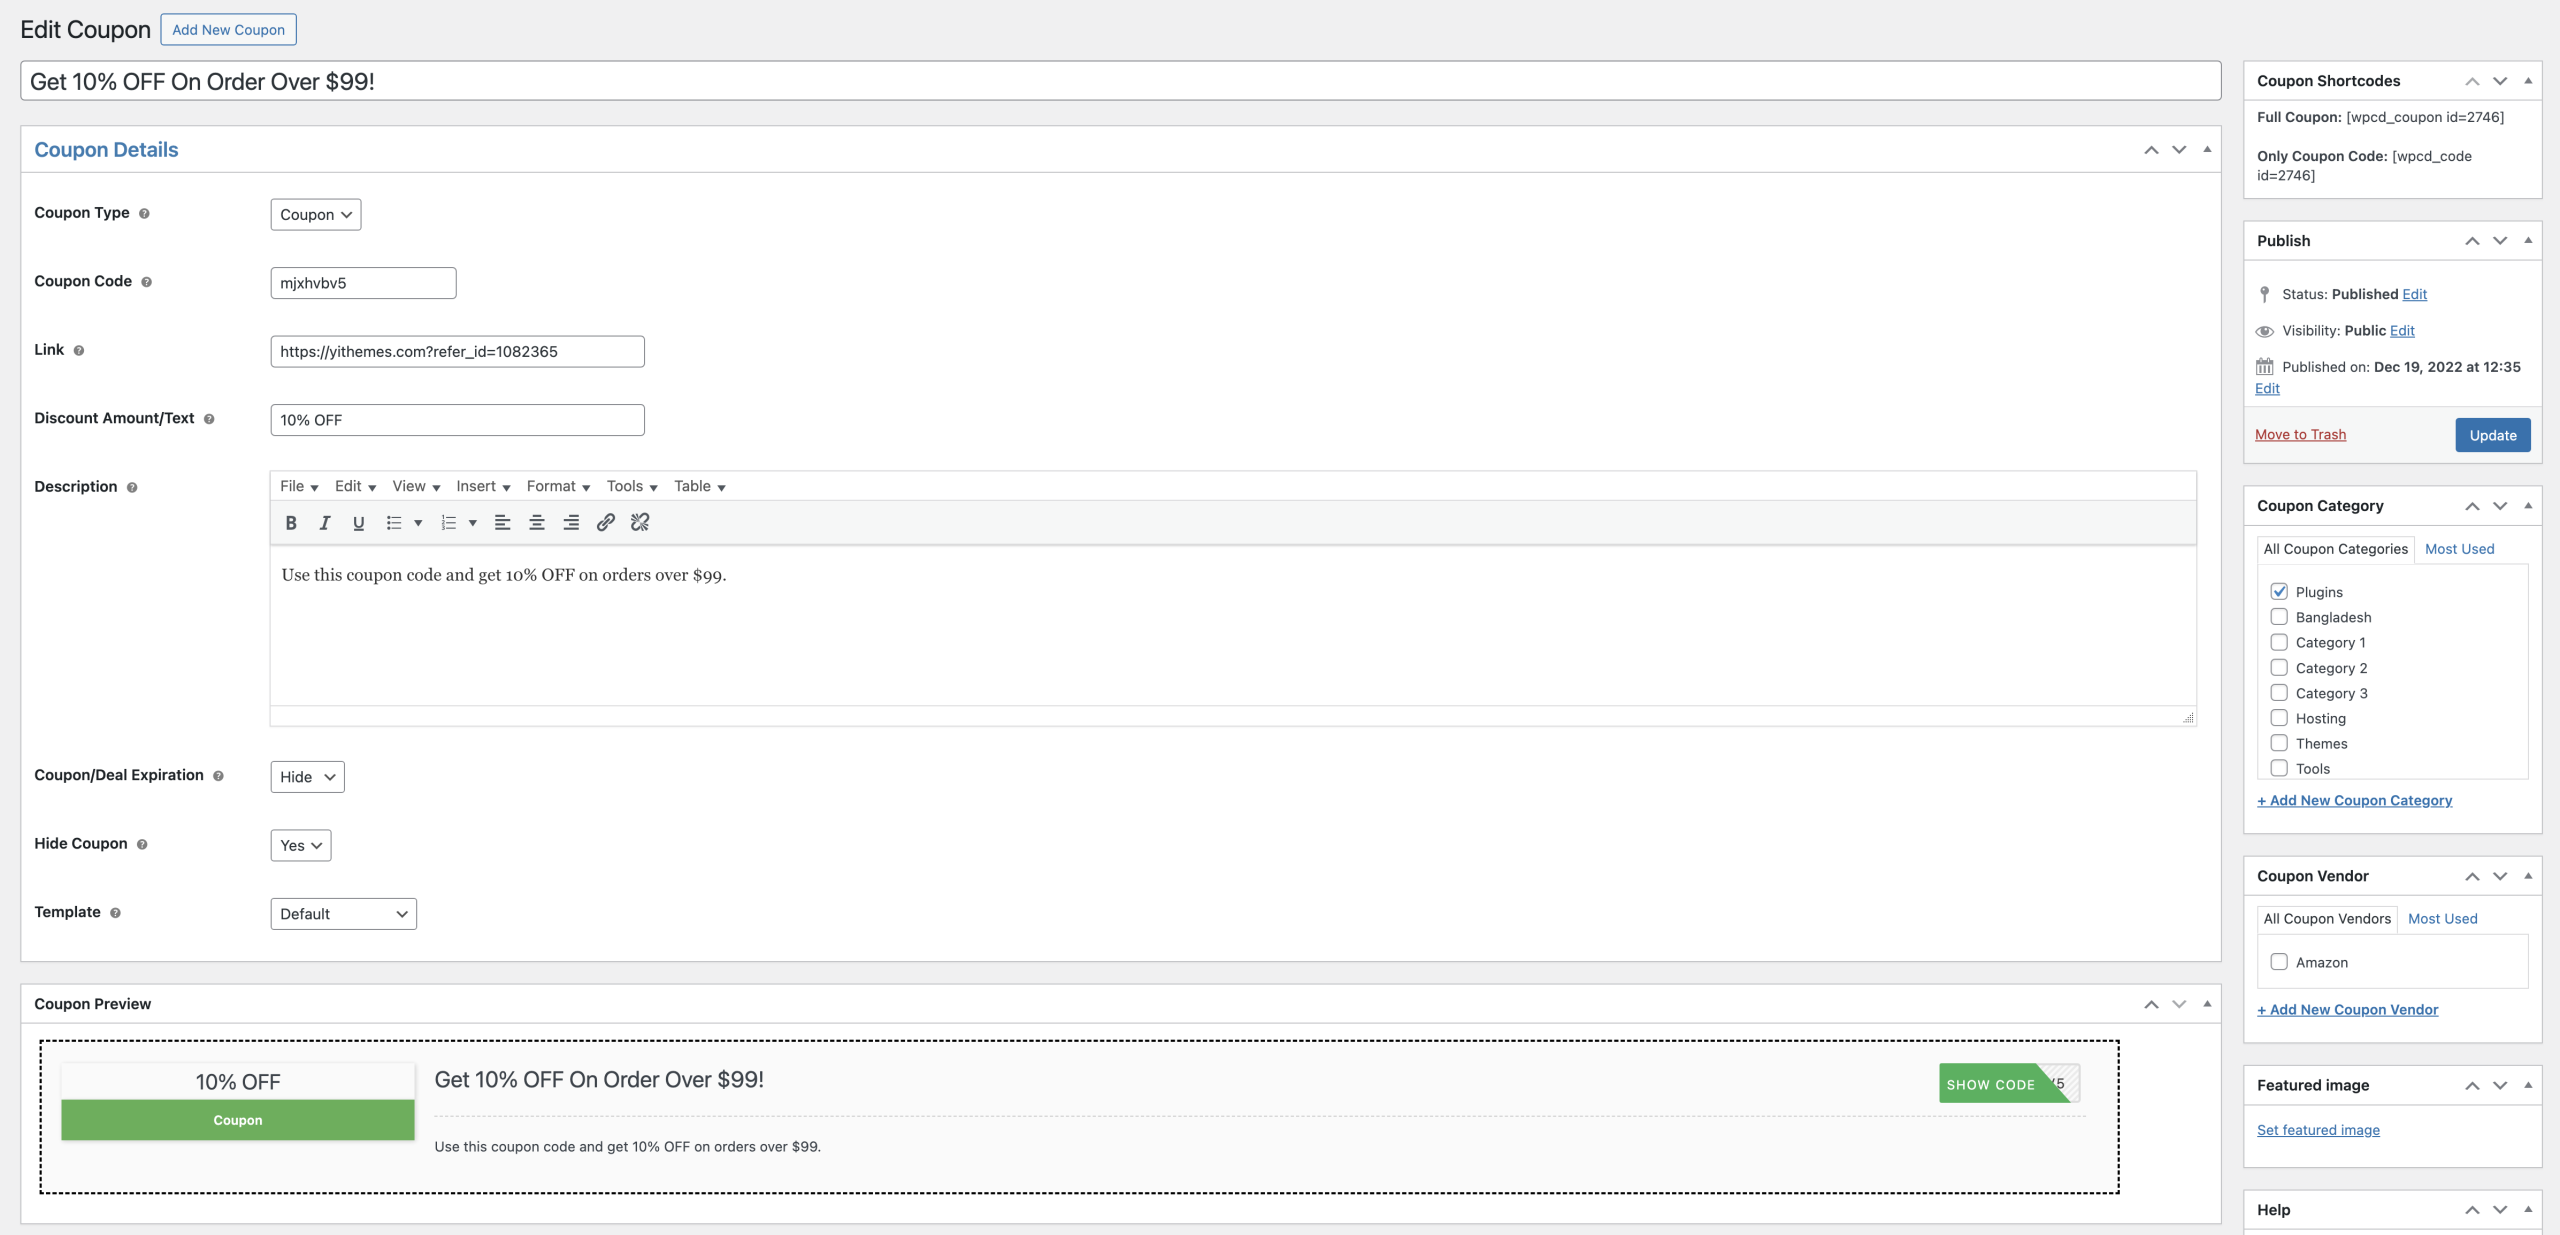Click the blue Update button
This screenshot has width=2560, height=1235.
2492,435
